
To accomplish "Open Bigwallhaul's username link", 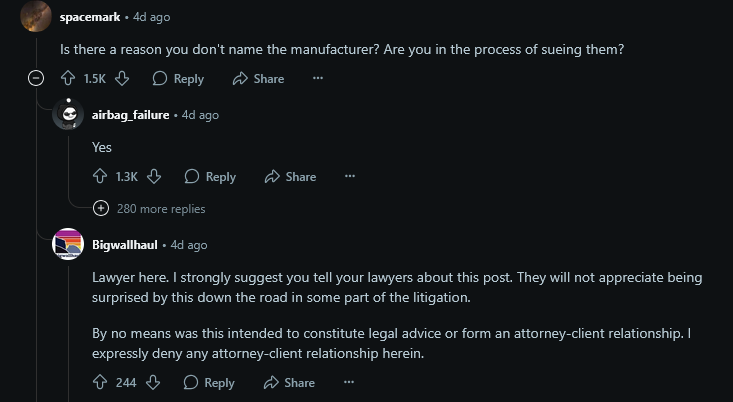I will [x=125, y=244].
